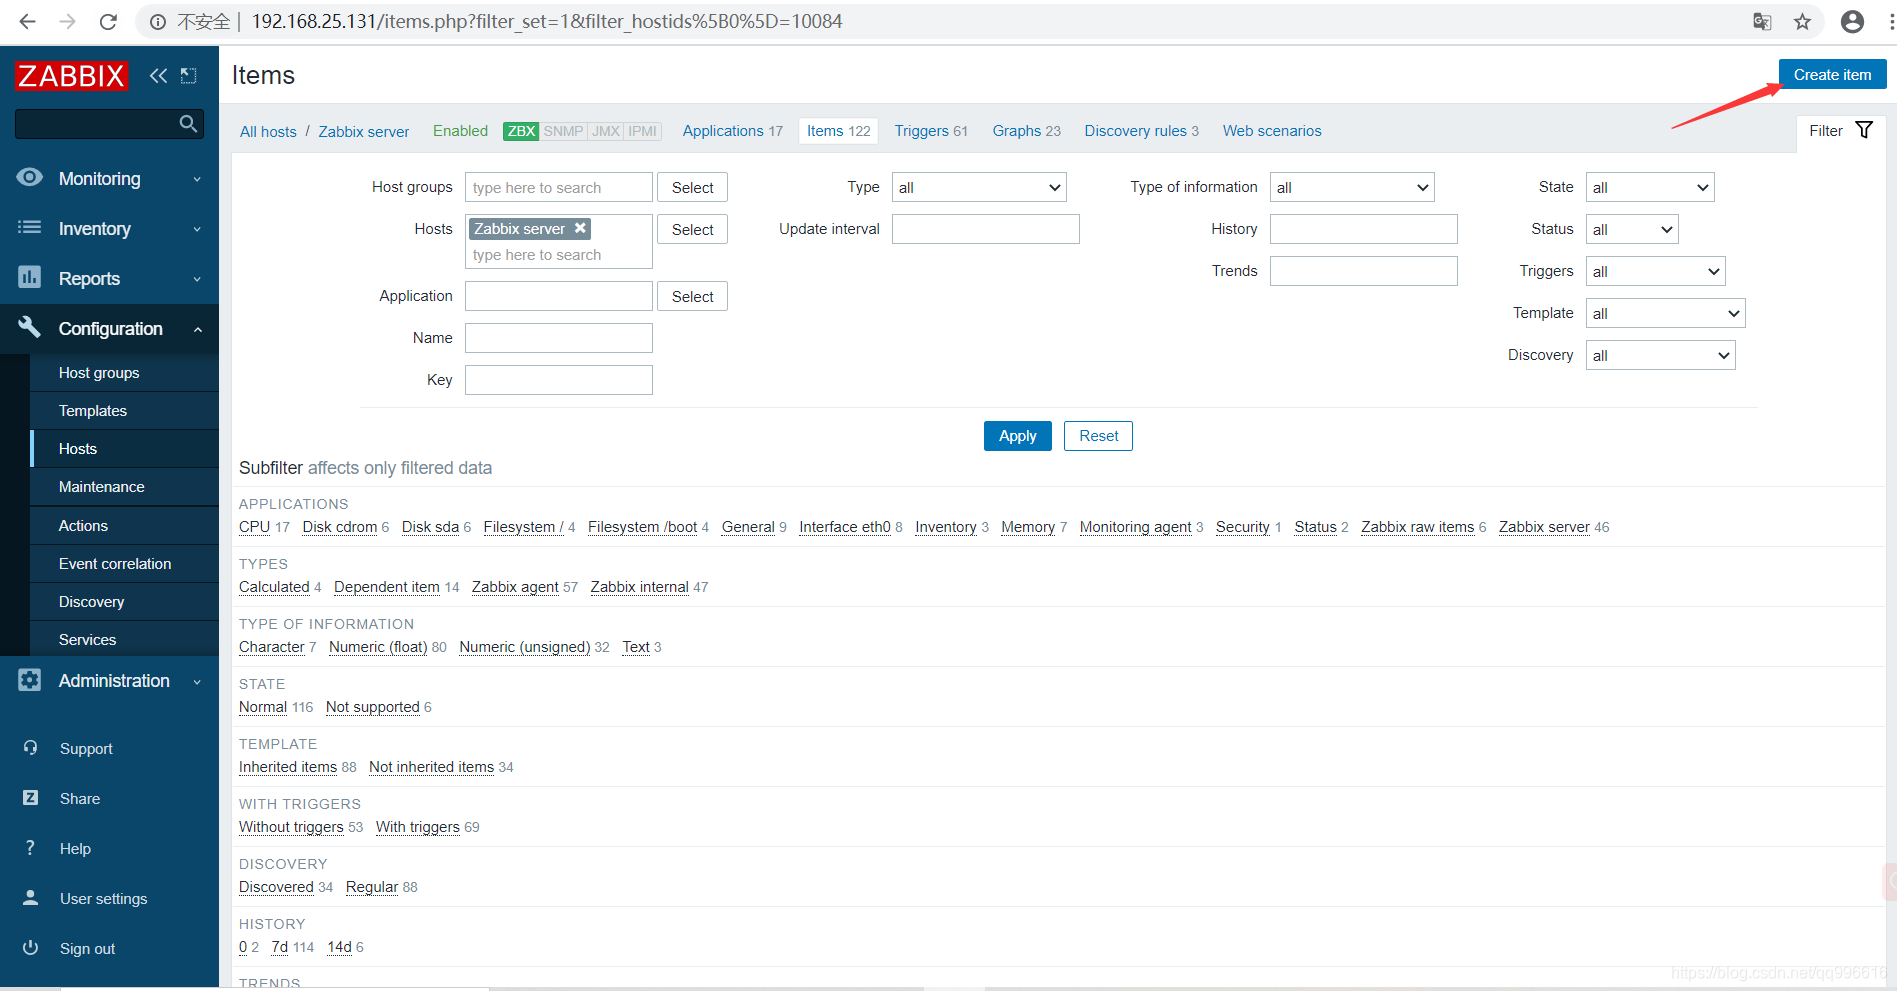Expand the Monitoring menu

(109, 178)
